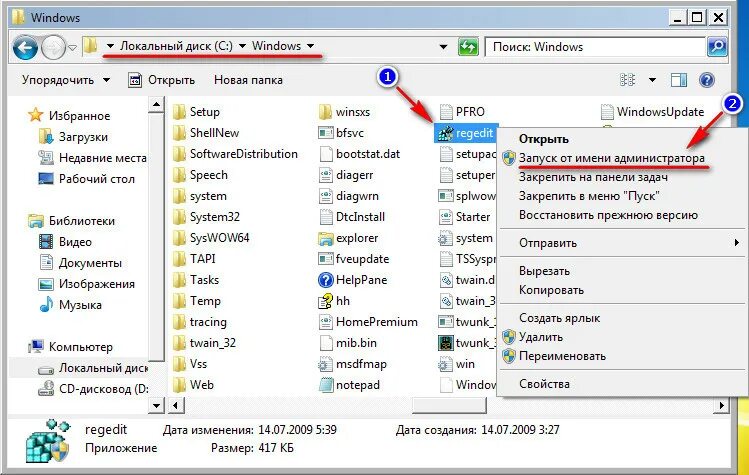Click the horizontal scrollbar thumb

449,406
